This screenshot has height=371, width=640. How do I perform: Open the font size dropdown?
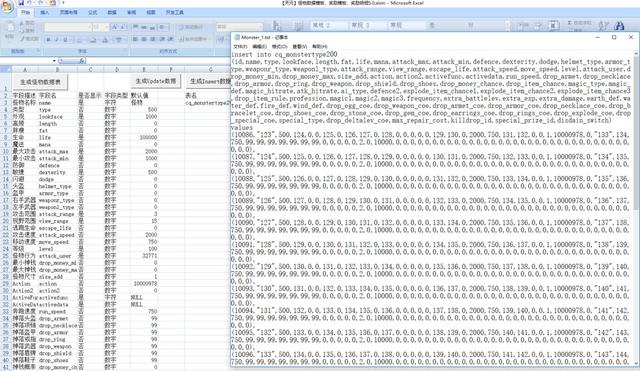106,27
